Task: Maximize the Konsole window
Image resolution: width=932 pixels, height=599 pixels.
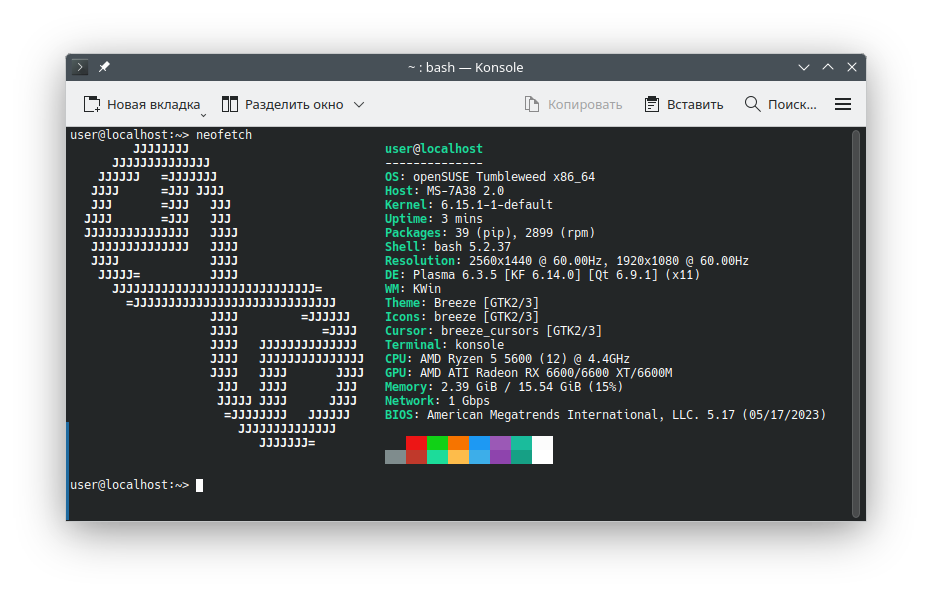Action: click(x=828, y=67)
